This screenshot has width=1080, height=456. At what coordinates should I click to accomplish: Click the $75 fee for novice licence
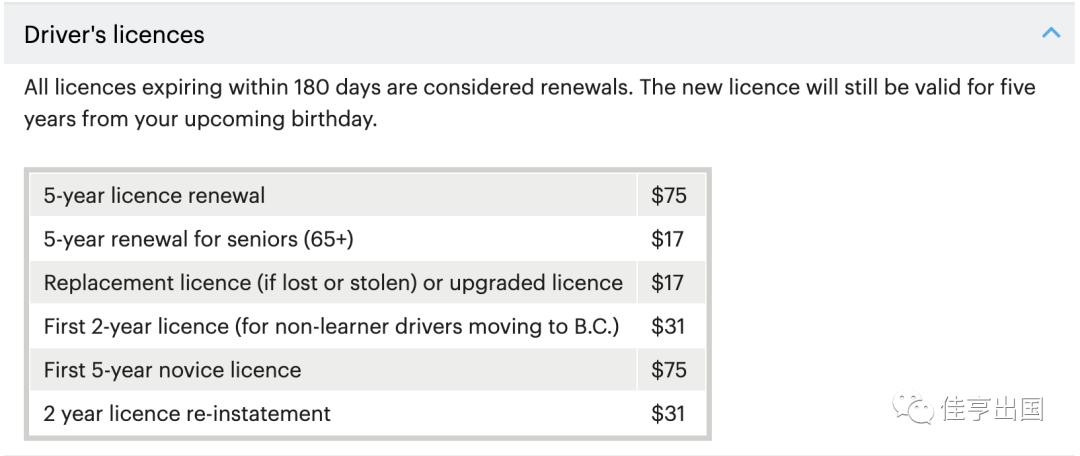point(669,370)
